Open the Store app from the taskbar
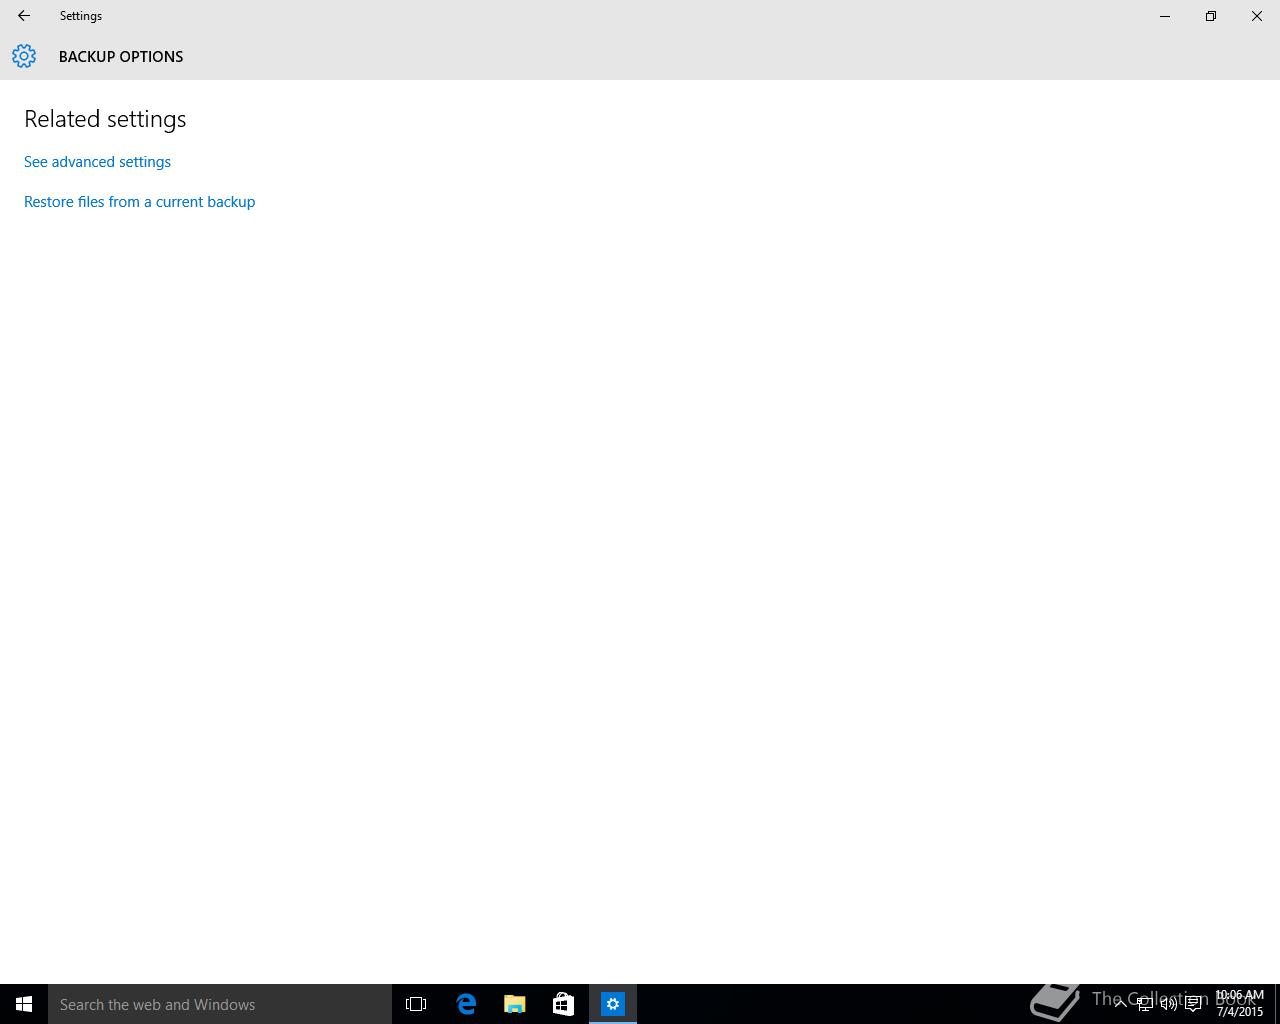 tap(563, 1004)
